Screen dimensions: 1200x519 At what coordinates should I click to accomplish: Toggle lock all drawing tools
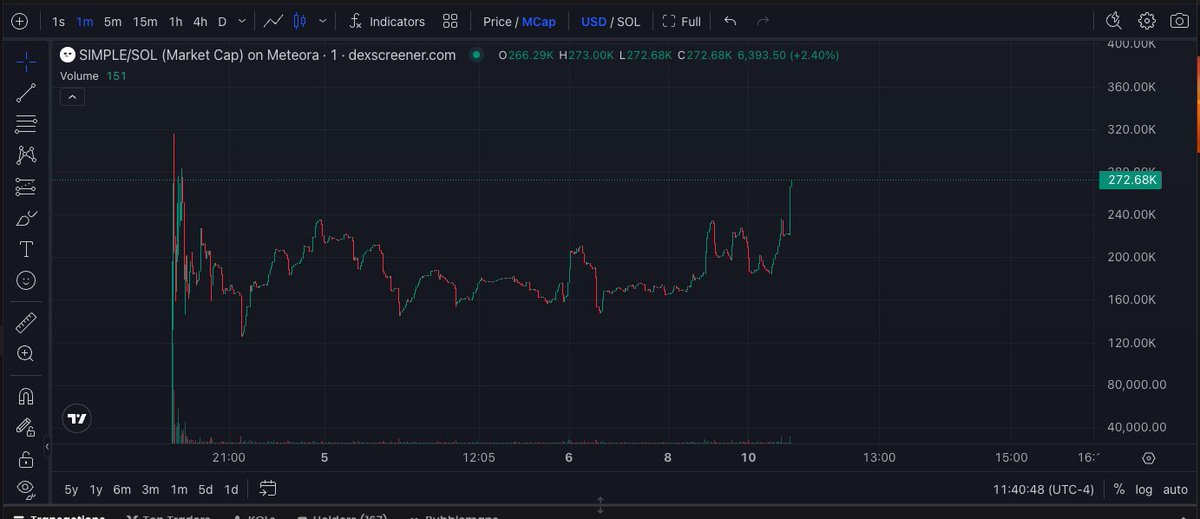pos(26,459)
